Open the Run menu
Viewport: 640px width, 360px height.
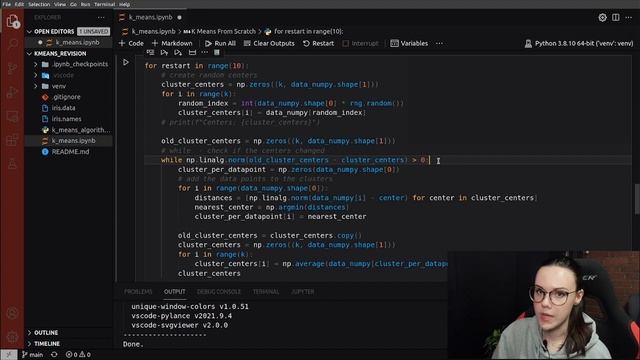85,4
